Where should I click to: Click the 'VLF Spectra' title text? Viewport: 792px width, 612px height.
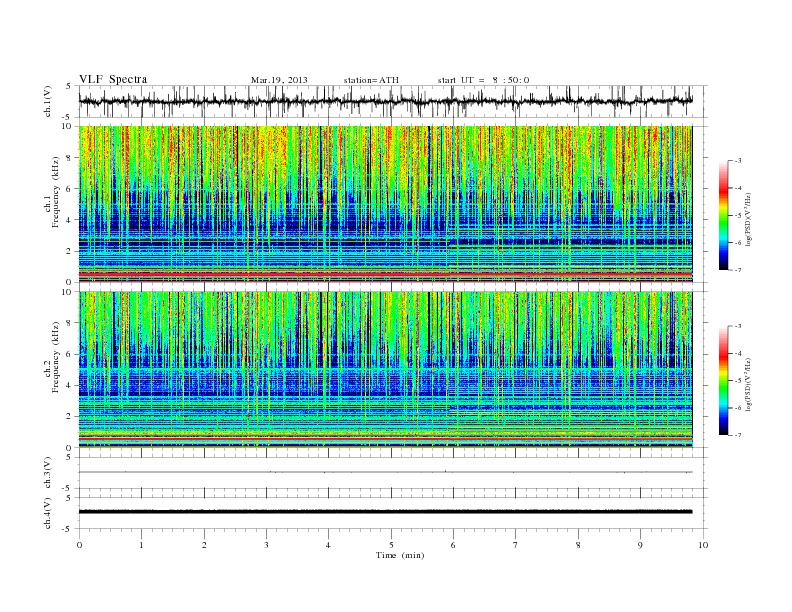(113, 79)
